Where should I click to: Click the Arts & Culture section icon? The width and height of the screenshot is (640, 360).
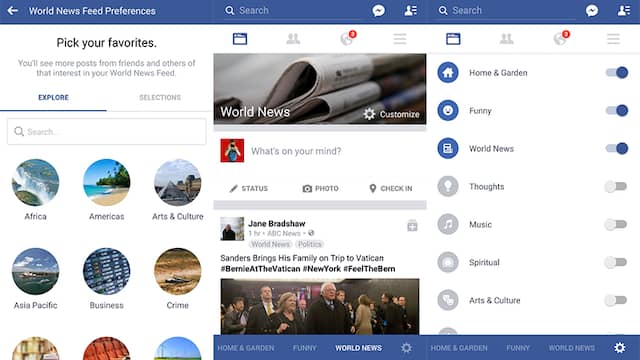click(448, 300)
